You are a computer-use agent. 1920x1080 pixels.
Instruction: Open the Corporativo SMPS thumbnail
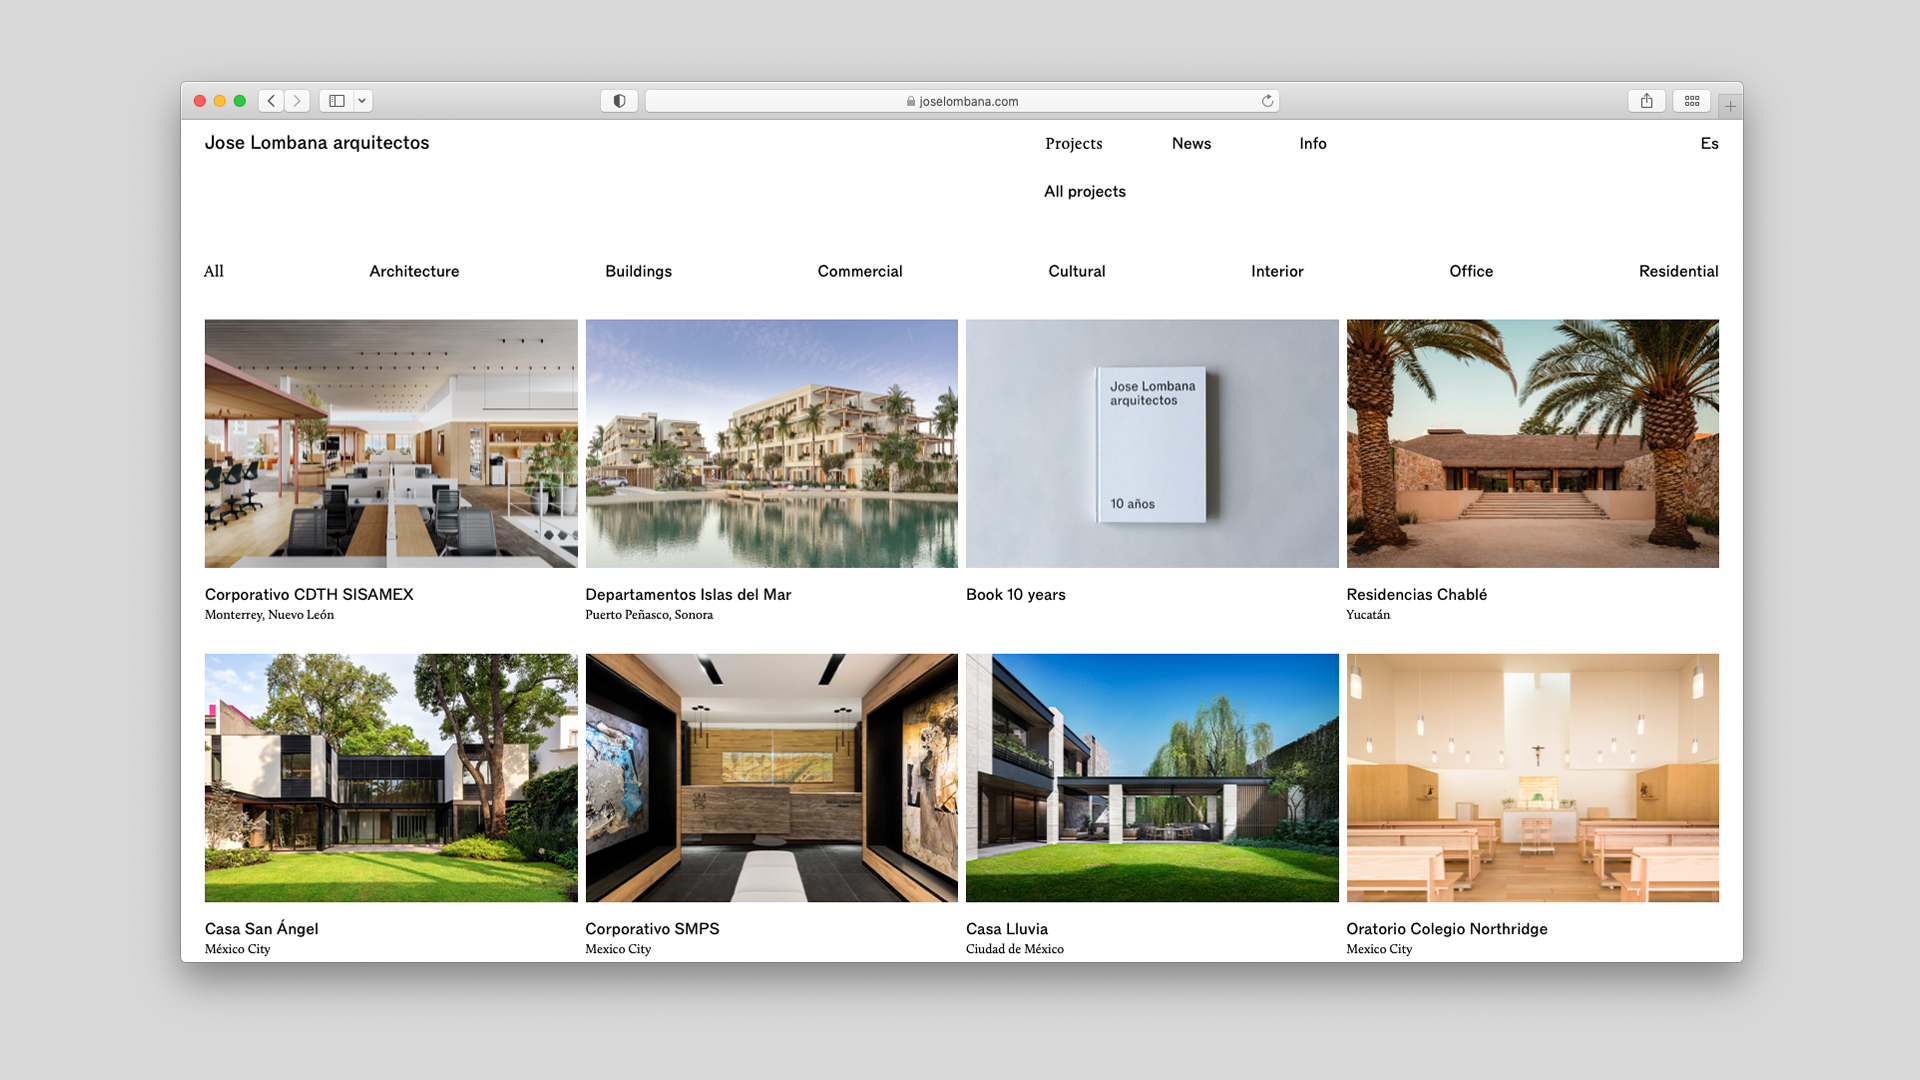coord(771,778)
